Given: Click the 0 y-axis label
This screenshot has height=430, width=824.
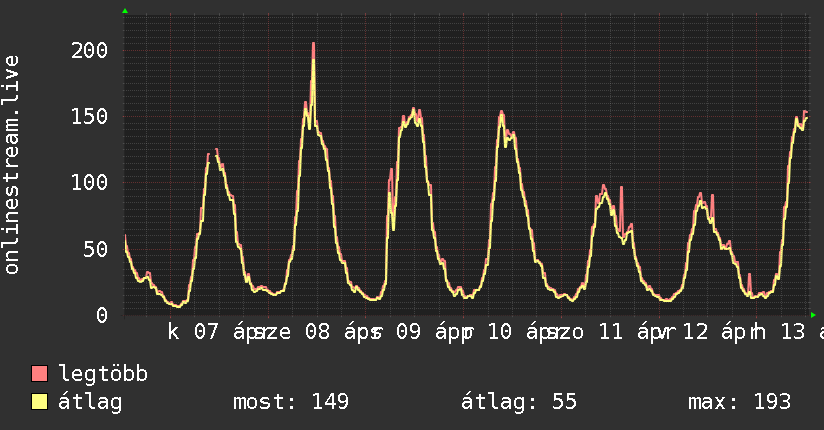Looking at the screenshot, I should 103,315.
